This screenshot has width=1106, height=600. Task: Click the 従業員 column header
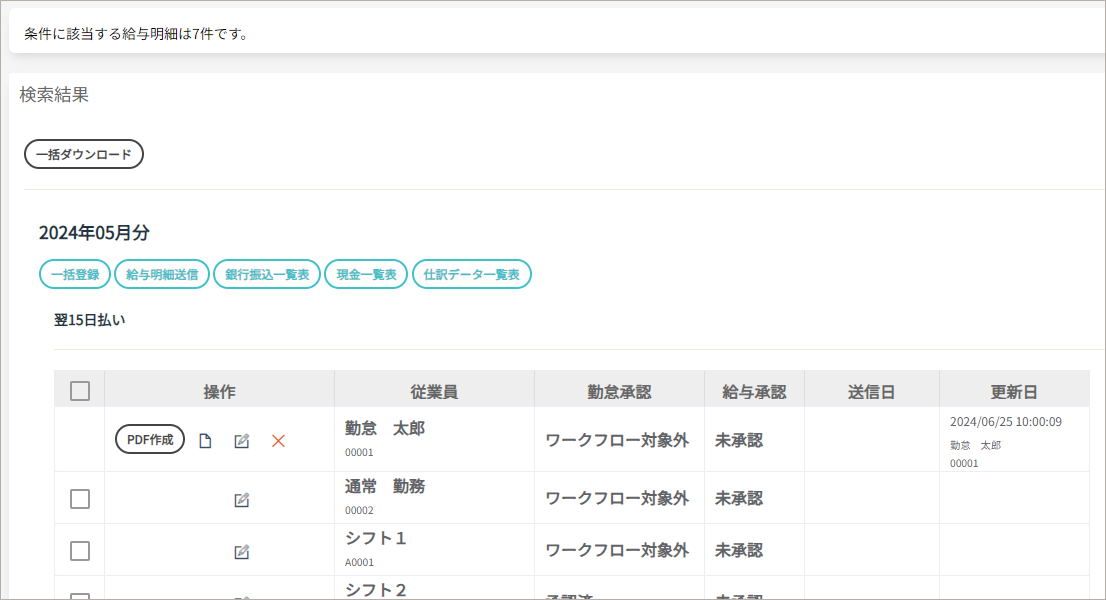[434, 392]
